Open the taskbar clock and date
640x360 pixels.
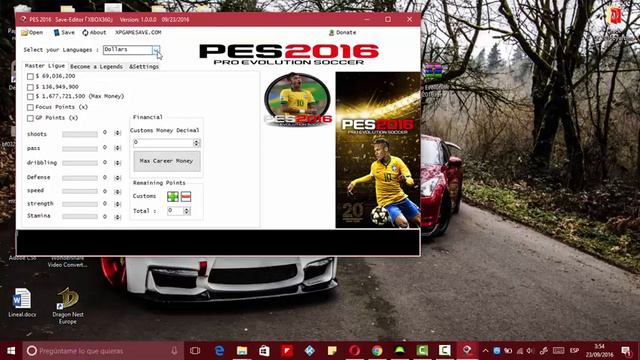[599, 351]
